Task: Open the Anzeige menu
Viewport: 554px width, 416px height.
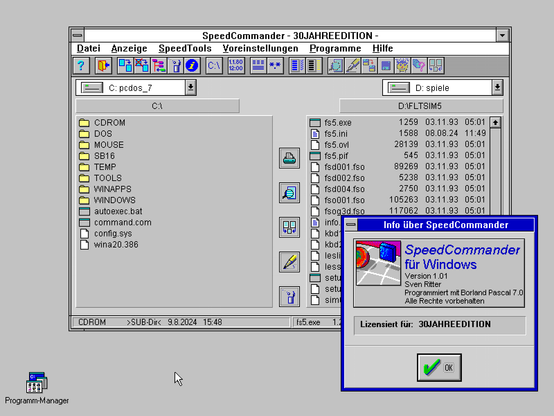Action: point(129,48)
